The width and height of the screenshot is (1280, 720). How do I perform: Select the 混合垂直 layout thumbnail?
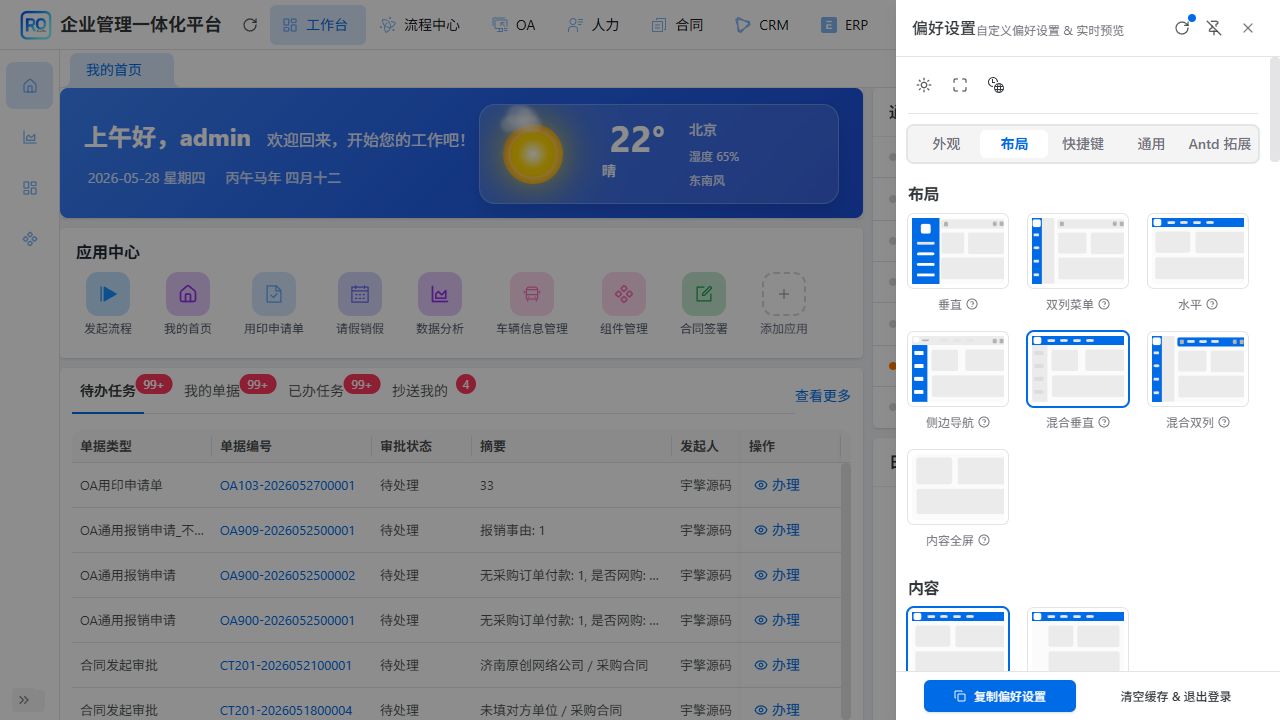(1078, 369)
